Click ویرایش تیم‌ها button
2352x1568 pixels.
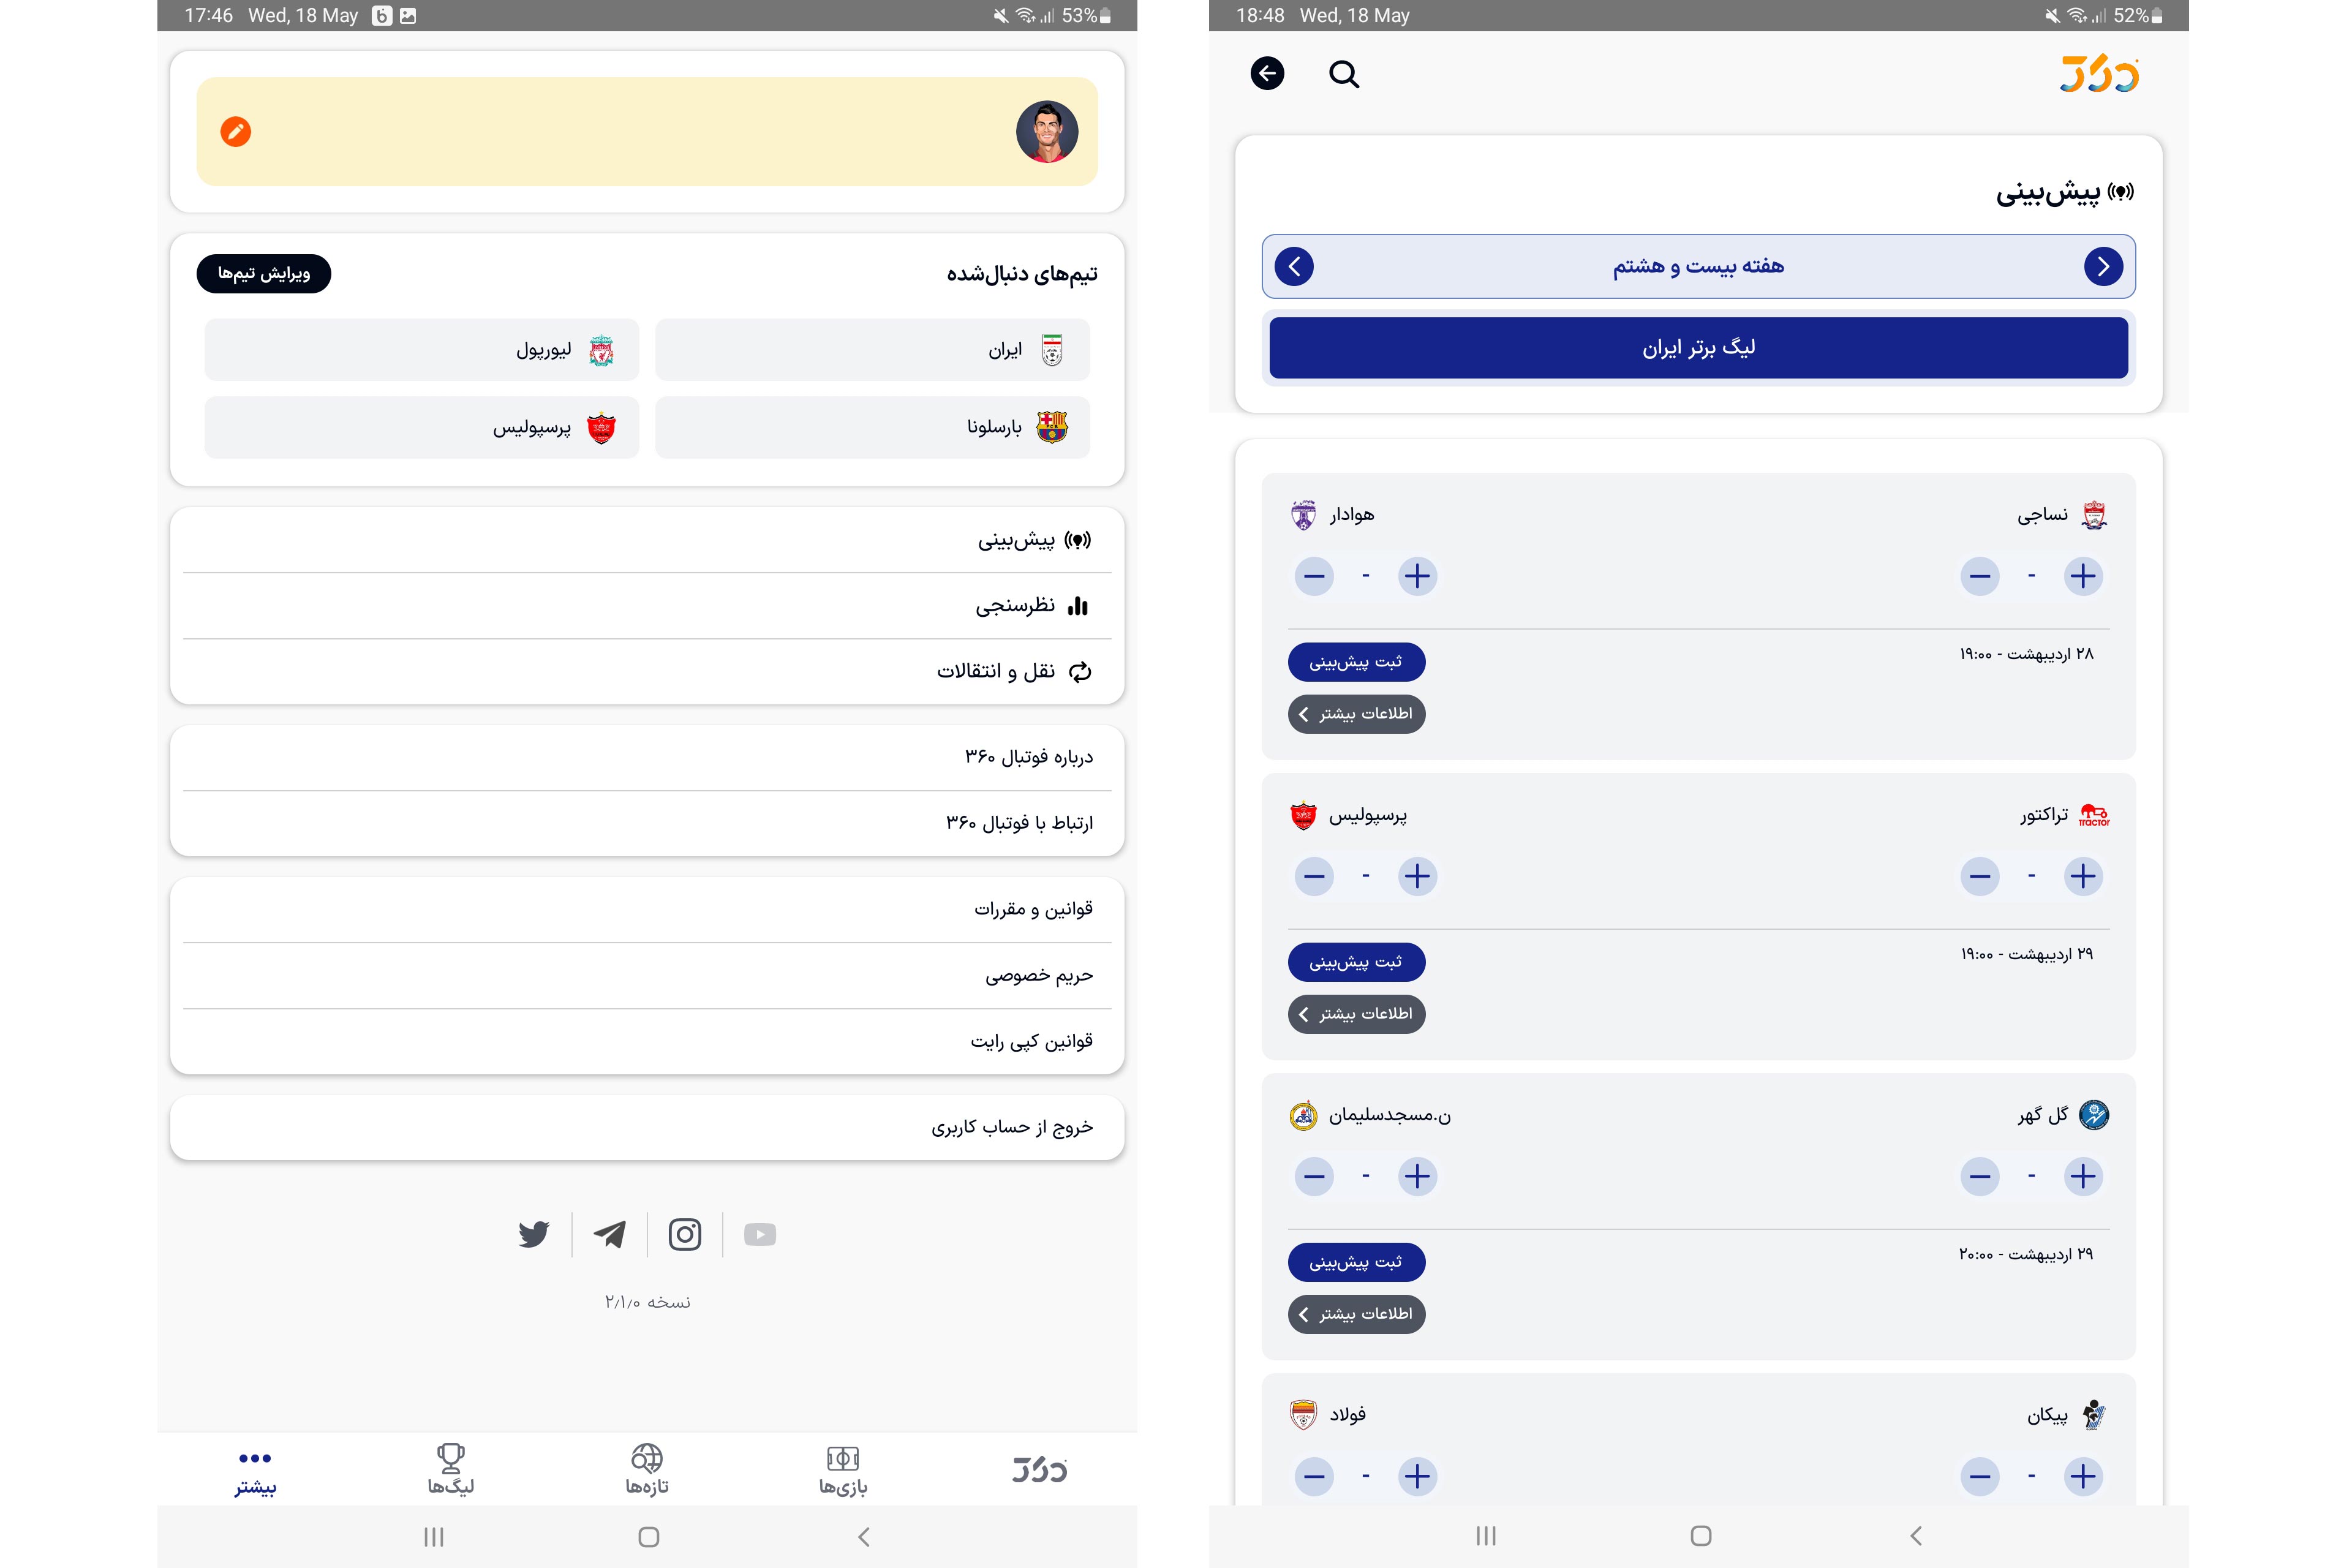point(264,273)
